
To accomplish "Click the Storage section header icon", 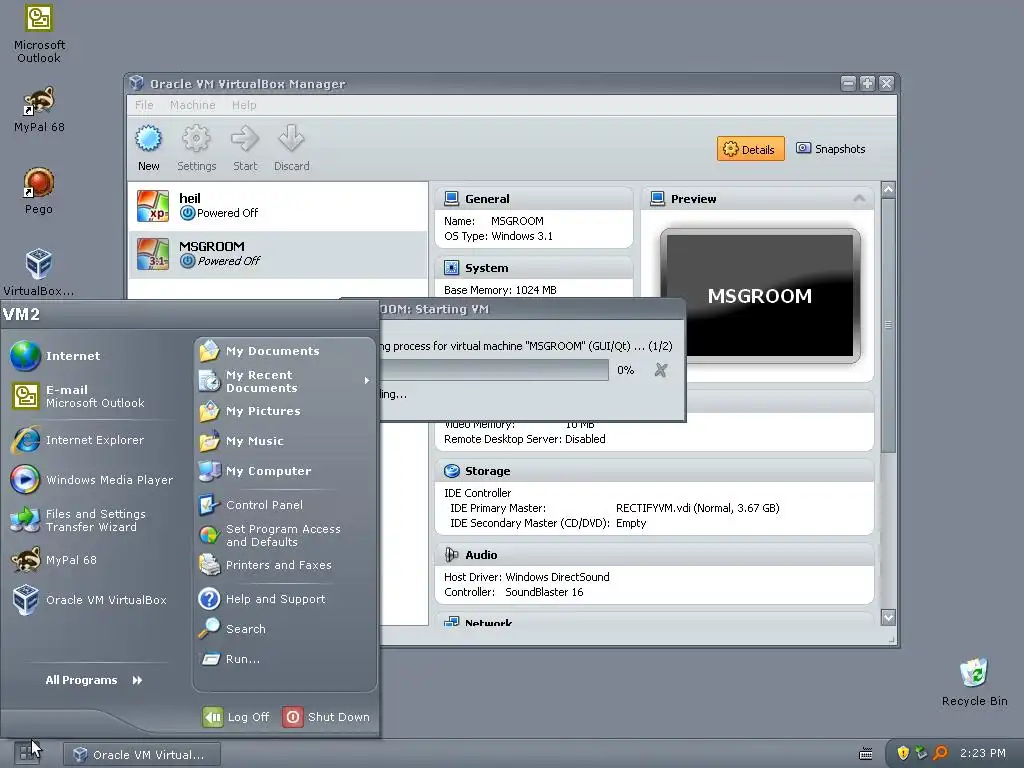I will (x=451, y=471).
